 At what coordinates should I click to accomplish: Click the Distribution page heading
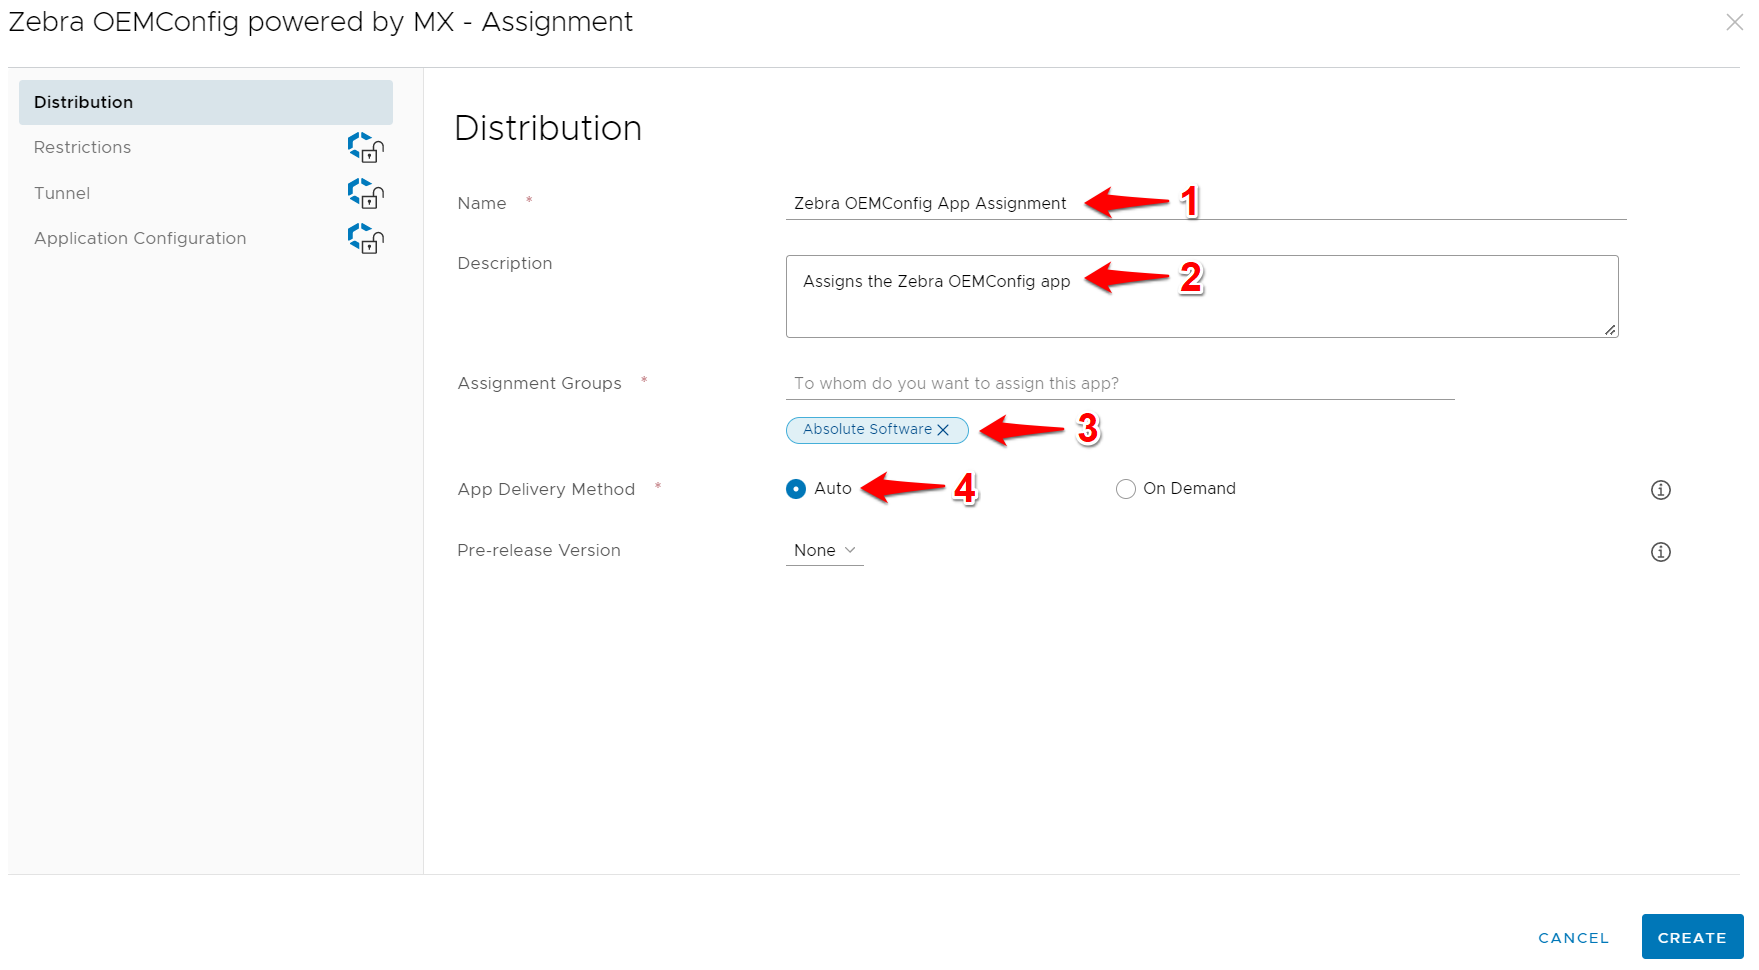click(548, 128)
